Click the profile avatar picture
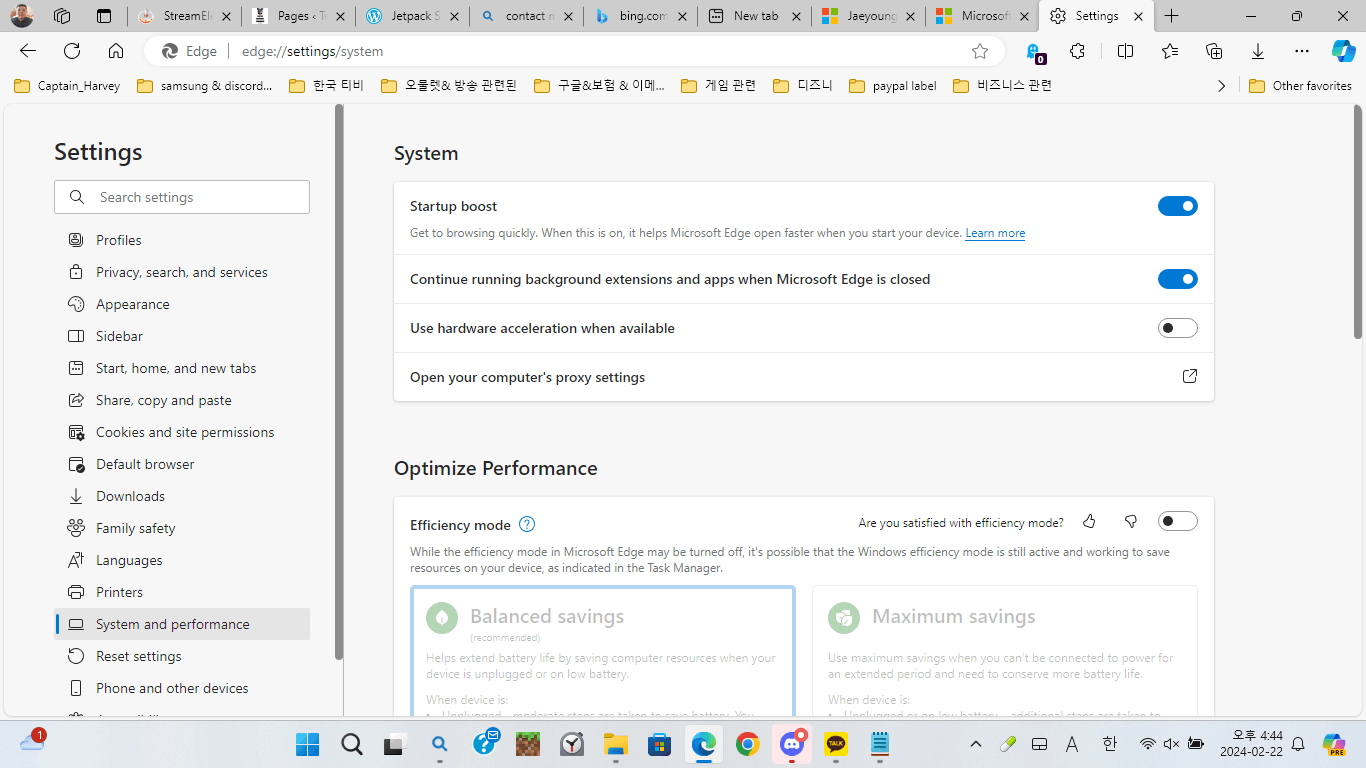 point(22,16)
